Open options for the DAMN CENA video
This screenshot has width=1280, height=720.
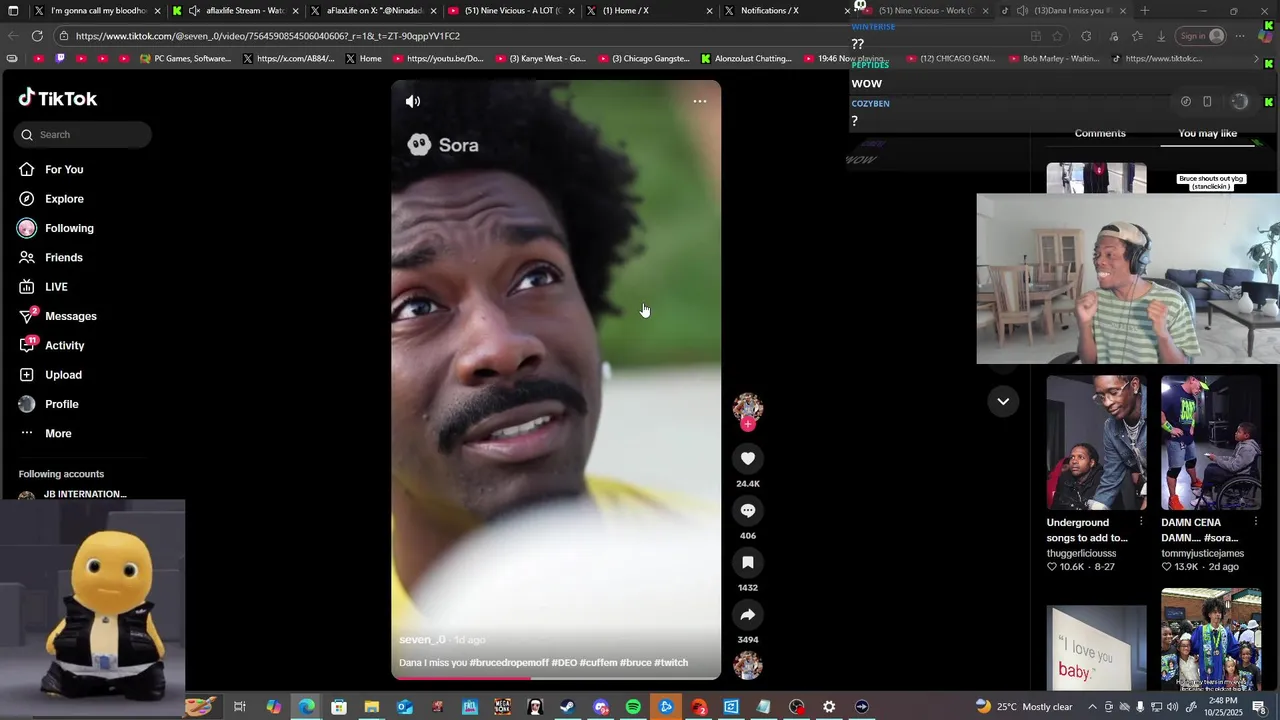click(1255, 522)
